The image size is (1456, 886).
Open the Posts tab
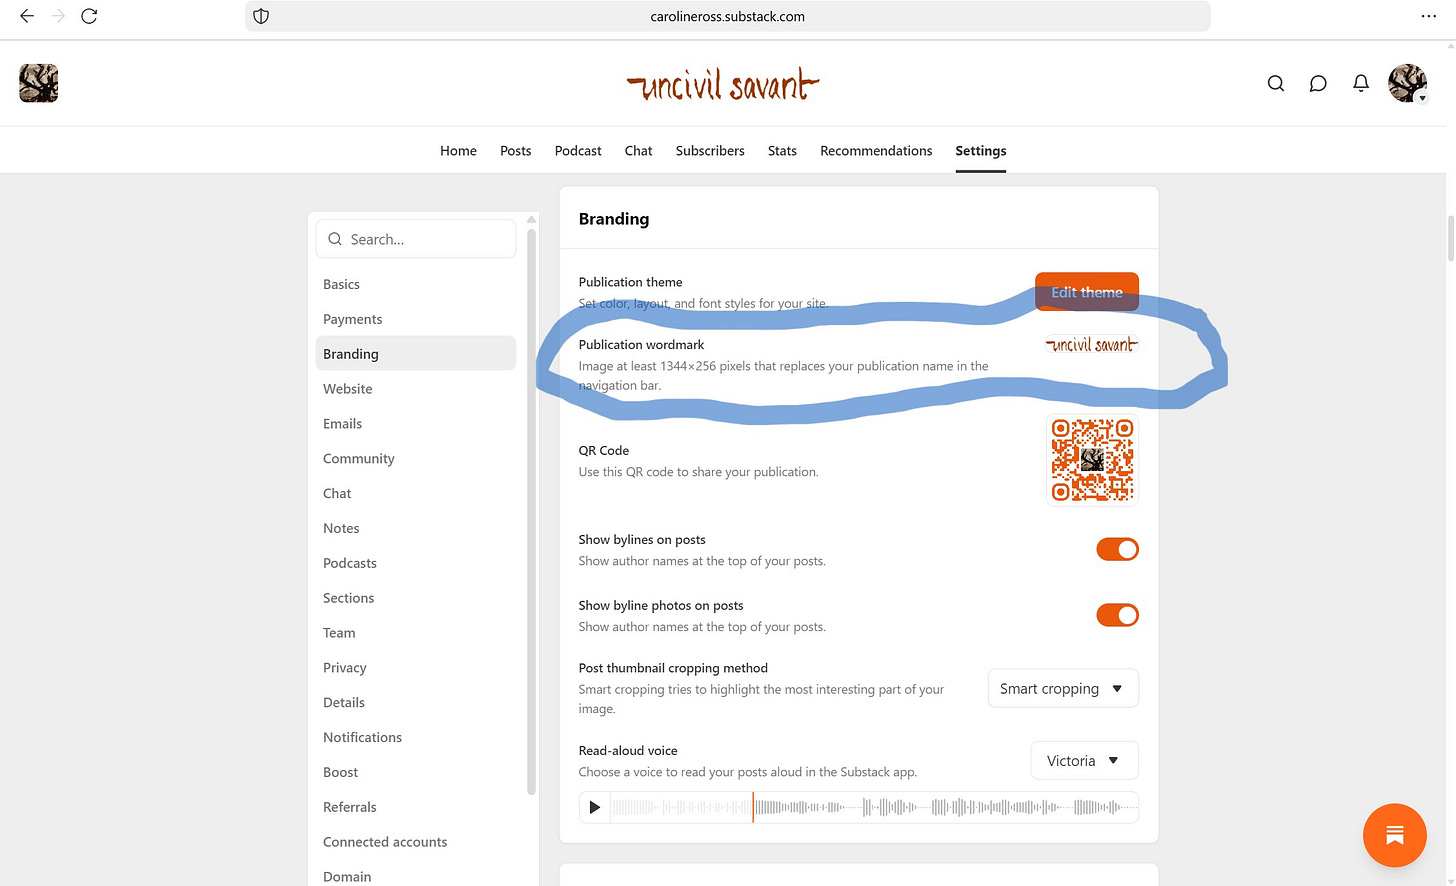pos(516,151)
